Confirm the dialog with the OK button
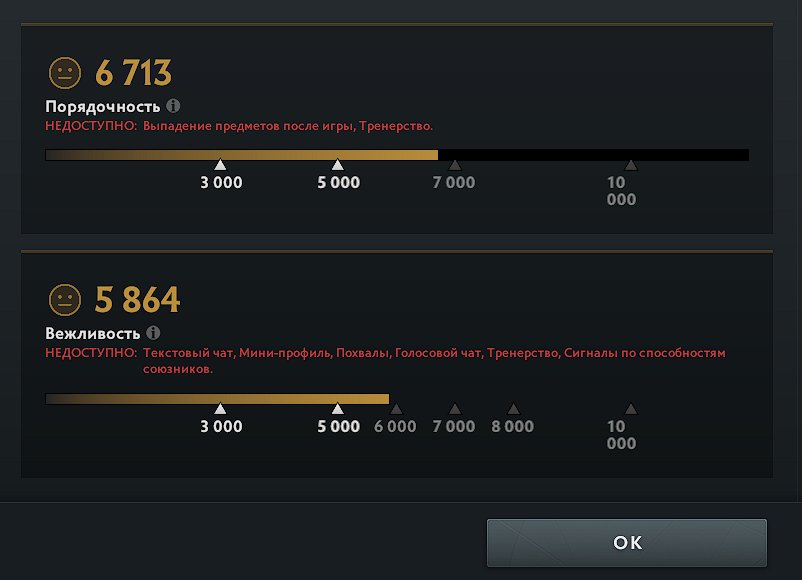 click(627, 543)
